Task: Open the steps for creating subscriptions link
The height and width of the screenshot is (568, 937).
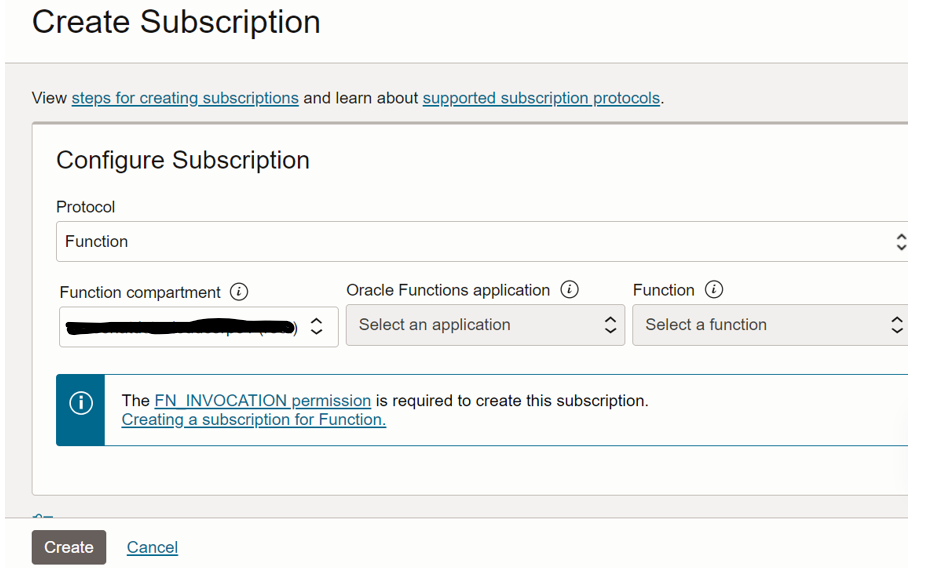Action: click(x=185, y=98)
